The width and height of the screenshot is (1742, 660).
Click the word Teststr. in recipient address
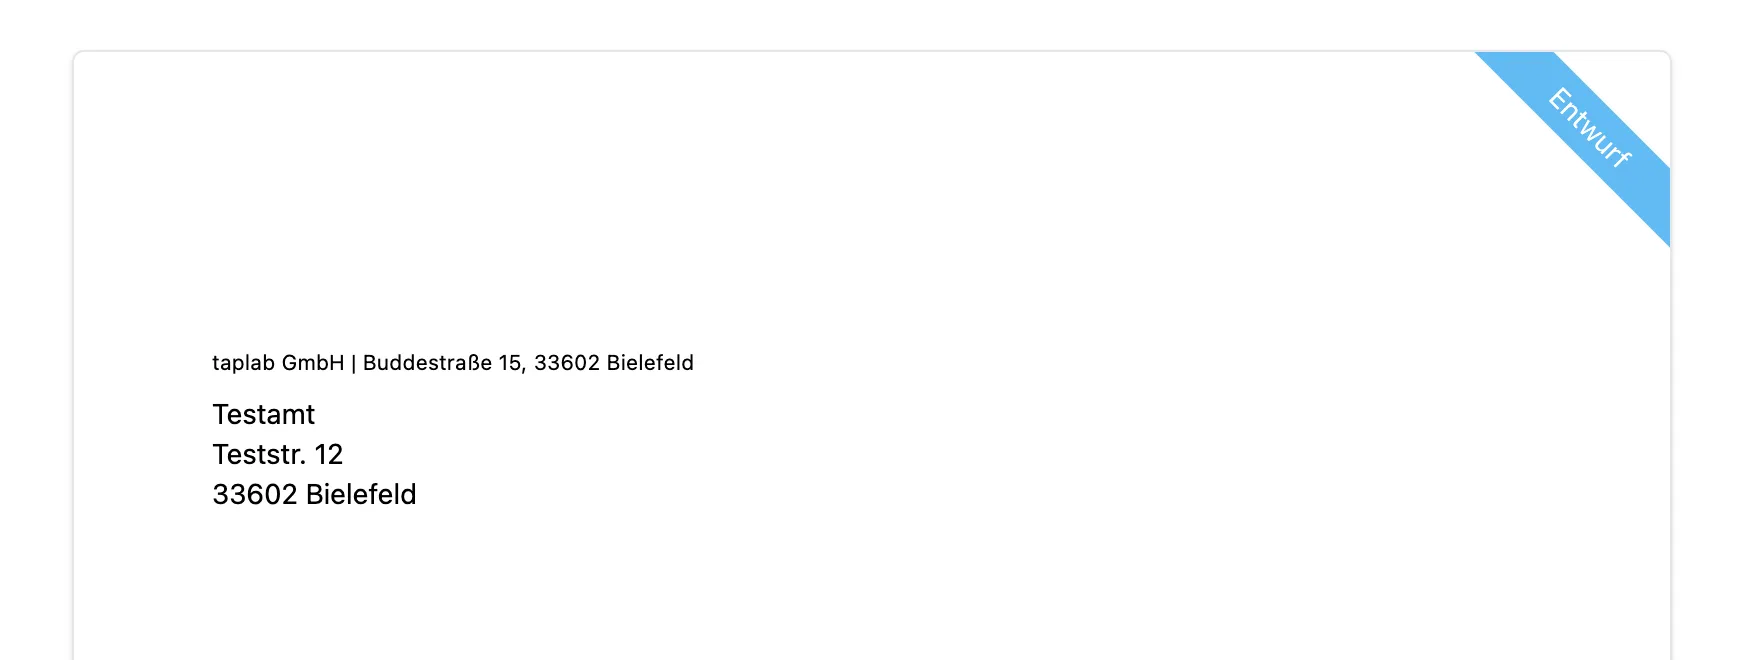pos(260,454)
